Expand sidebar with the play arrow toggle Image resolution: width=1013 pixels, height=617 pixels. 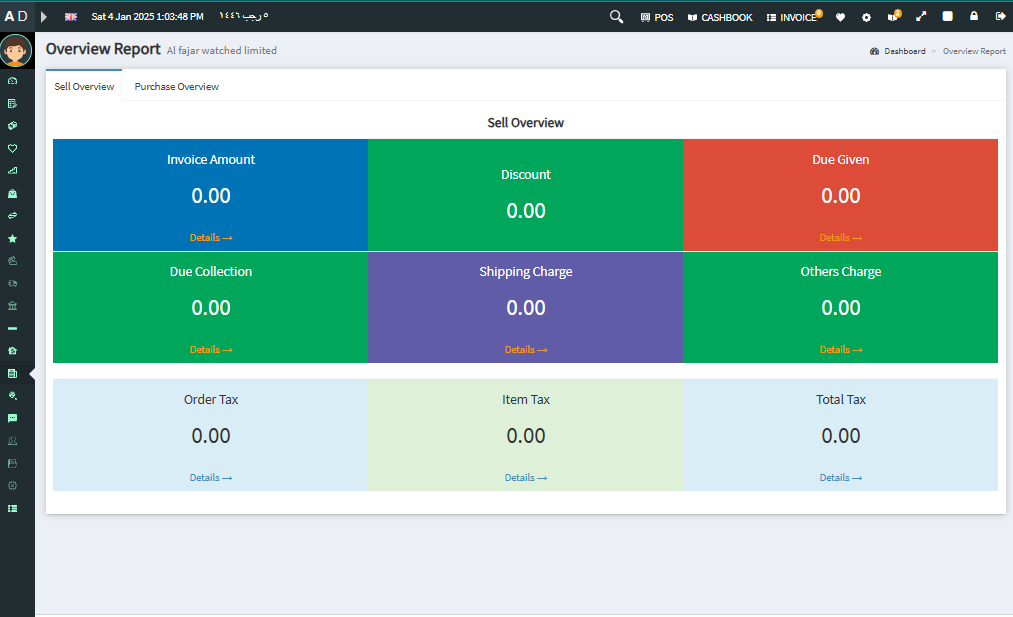coord(44,17)
